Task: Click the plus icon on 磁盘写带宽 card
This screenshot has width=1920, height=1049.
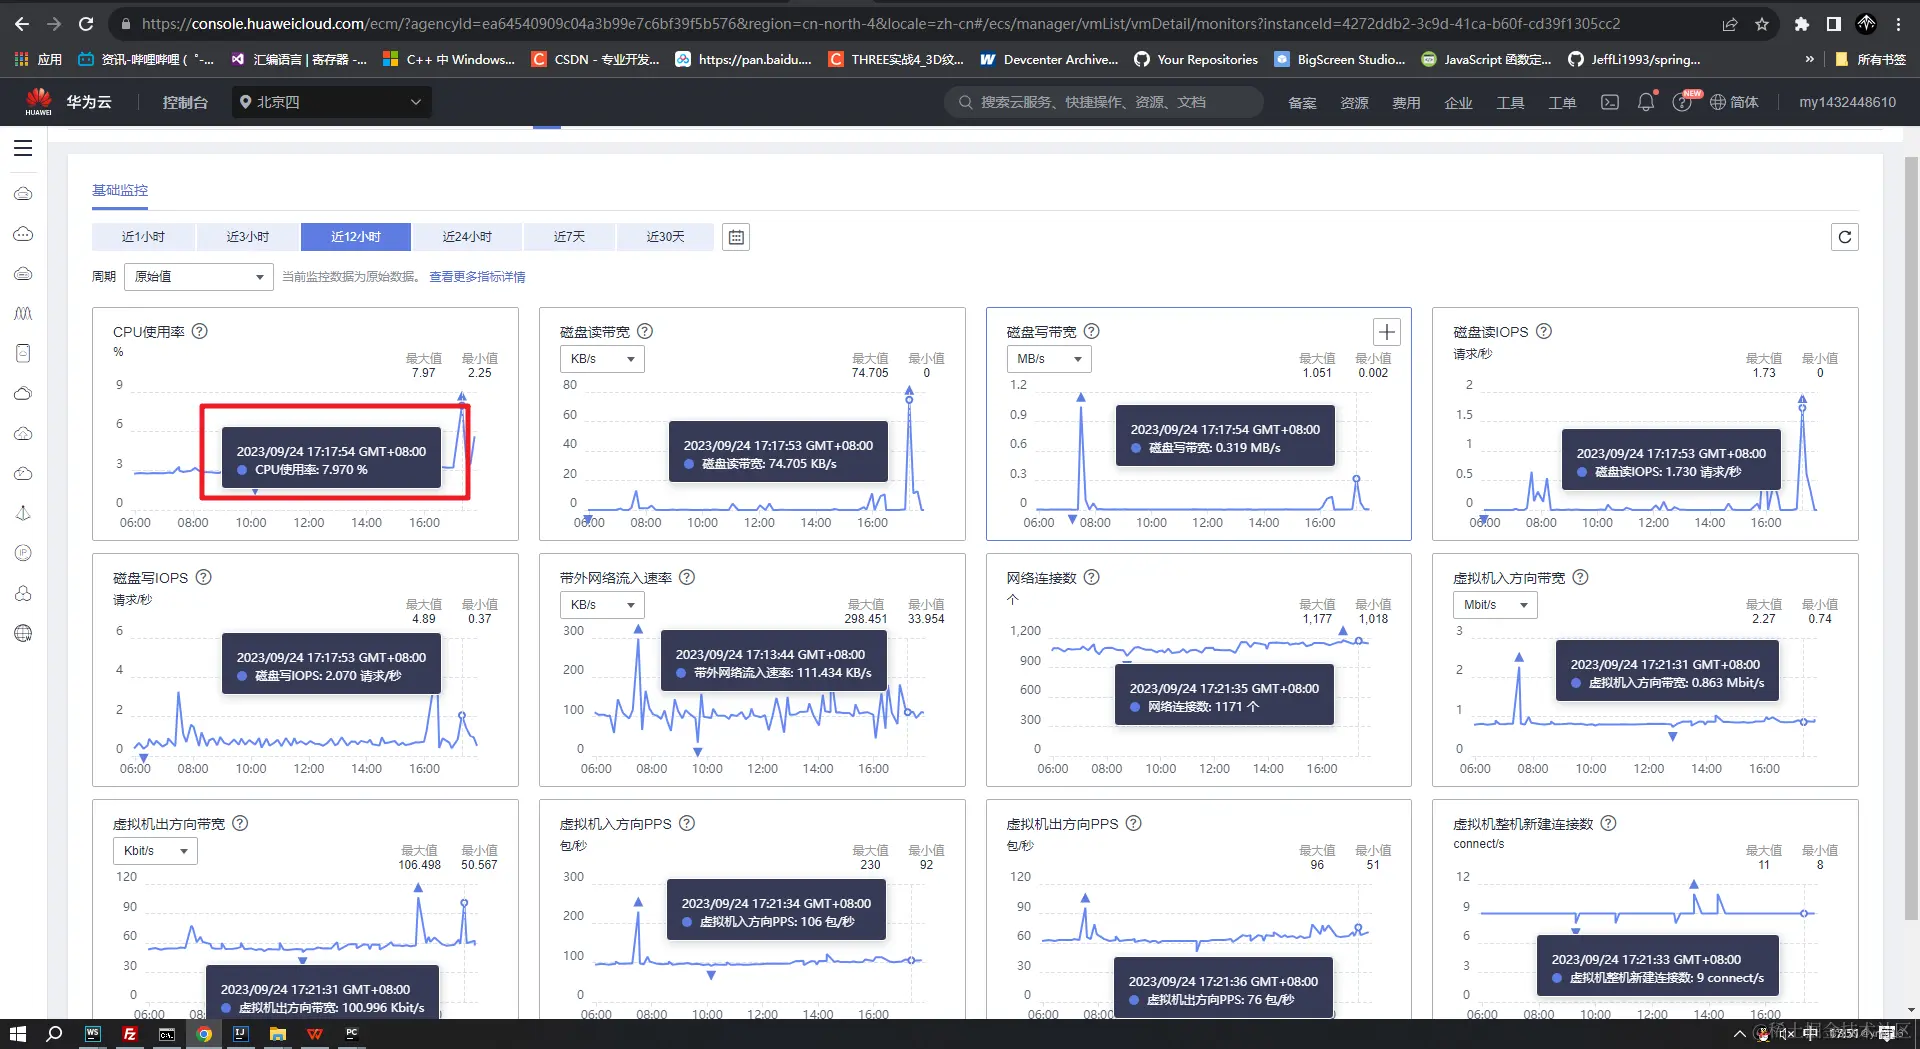Action: (1386, 332)
